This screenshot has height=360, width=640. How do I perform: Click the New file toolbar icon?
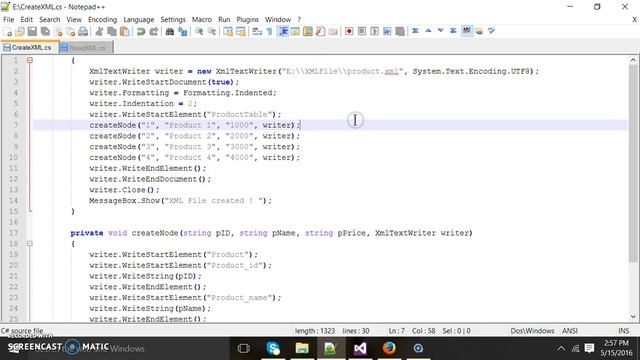7,31
